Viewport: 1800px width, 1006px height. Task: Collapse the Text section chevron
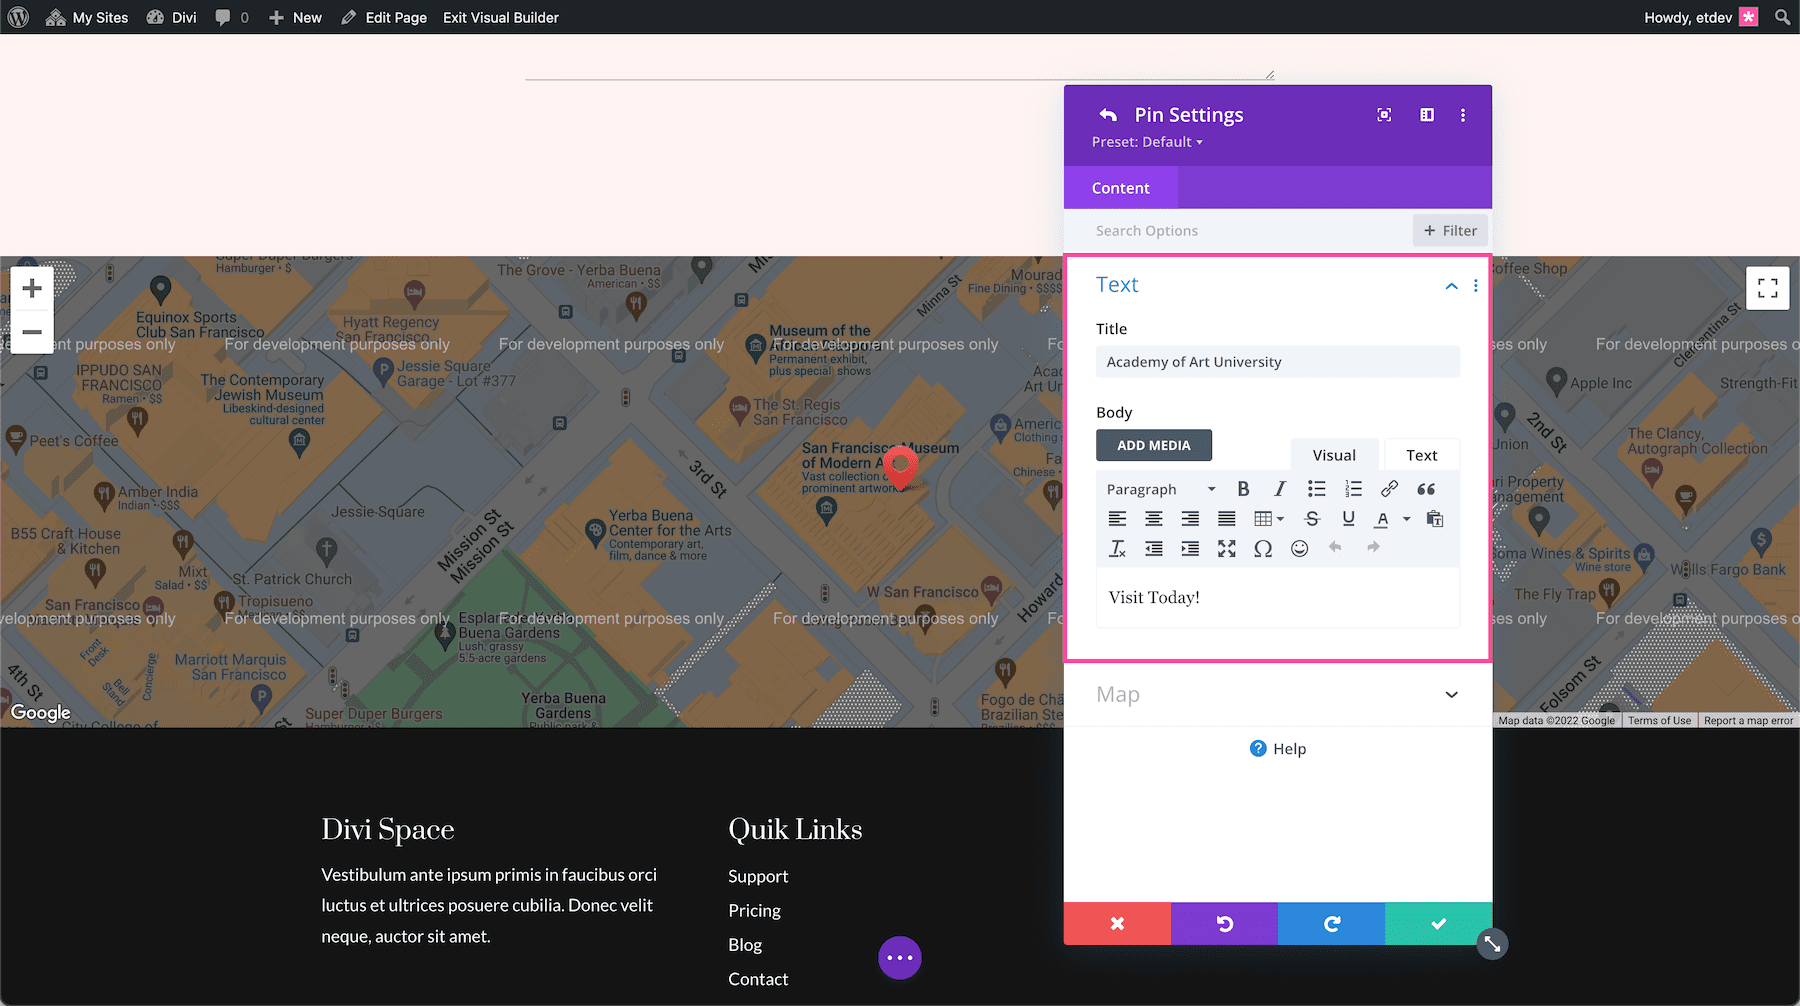[x=1452, y=285]
